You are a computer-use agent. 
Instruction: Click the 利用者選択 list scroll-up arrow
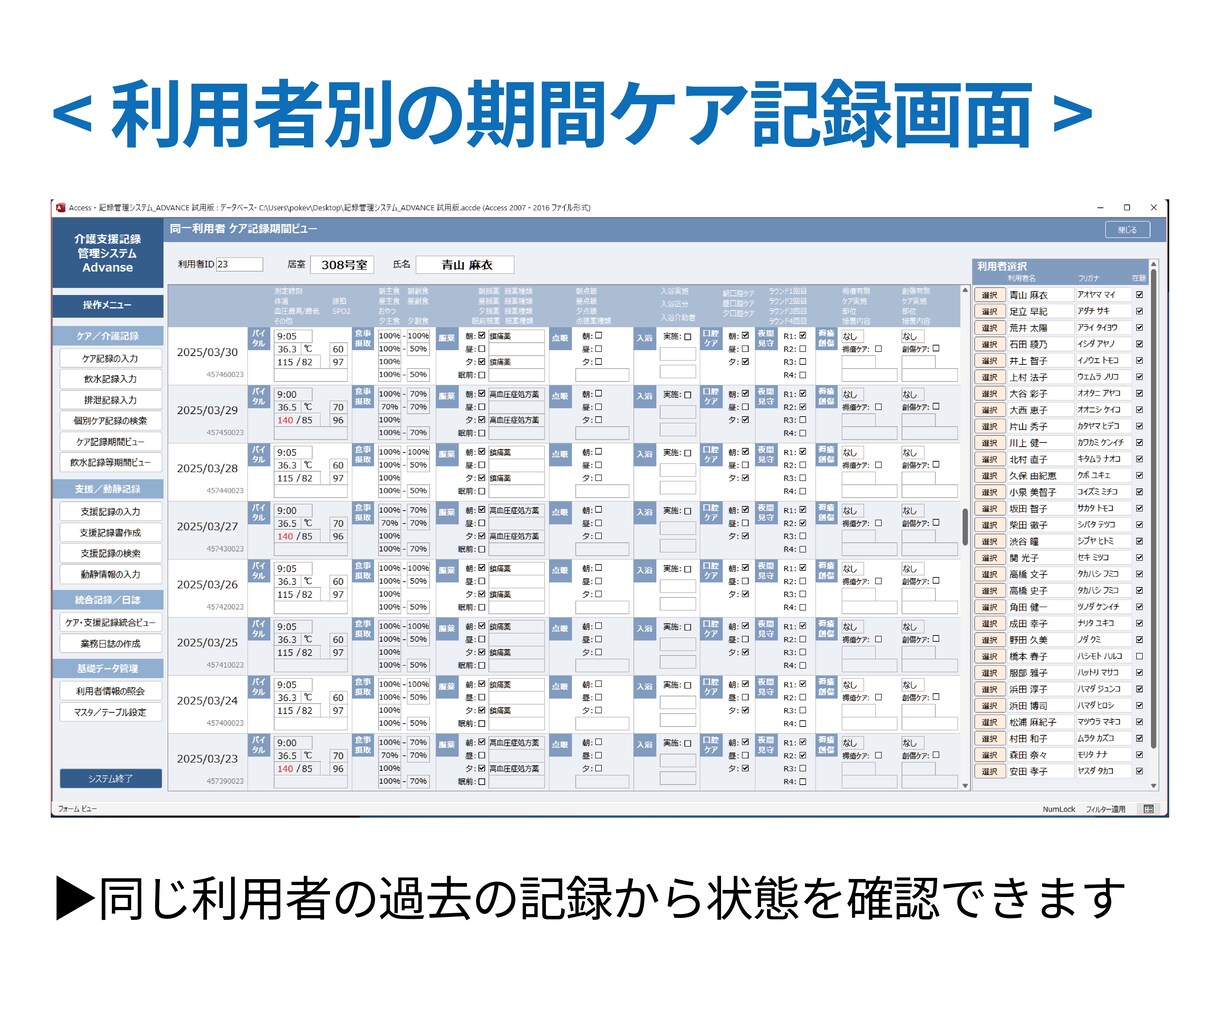point(1154,266)
